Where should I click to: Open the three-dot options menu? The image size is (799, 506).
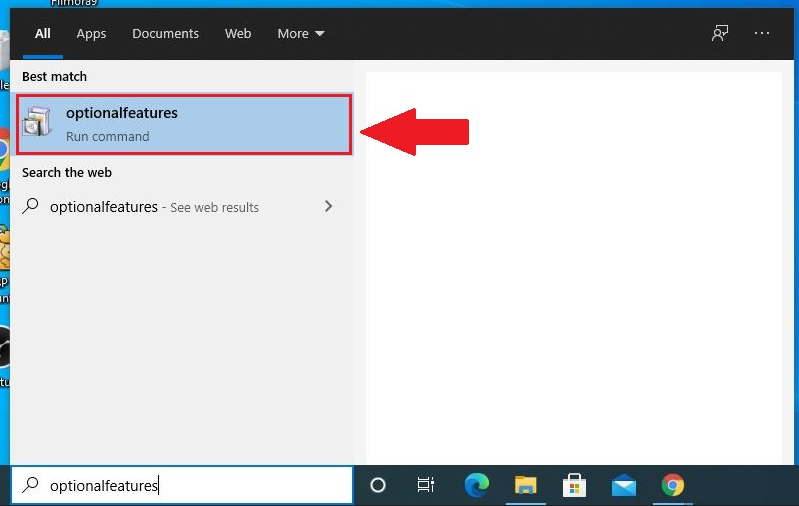[762, 33]
